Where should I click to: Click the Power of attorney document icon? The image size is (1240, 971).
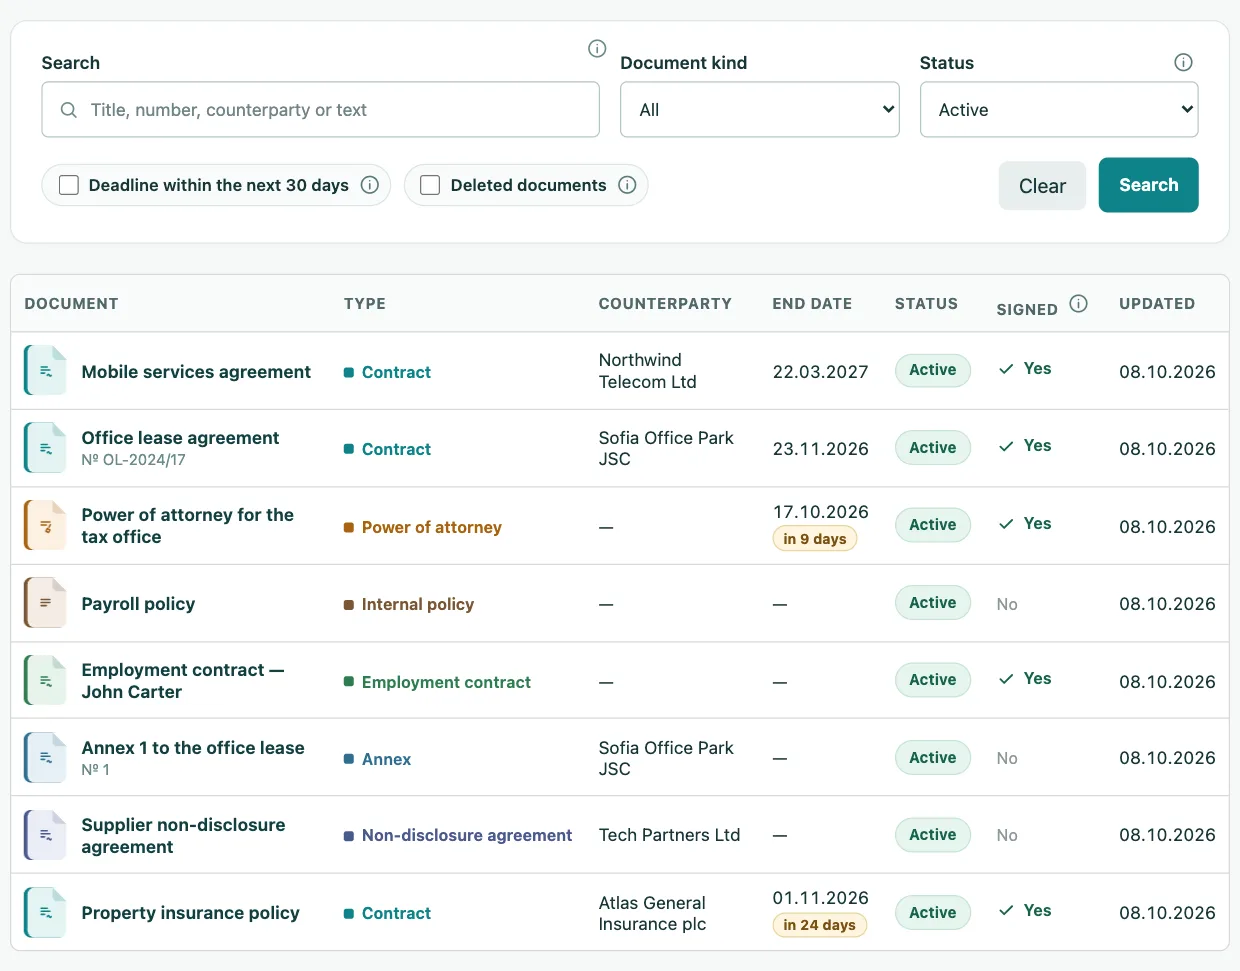pos(45,526)
